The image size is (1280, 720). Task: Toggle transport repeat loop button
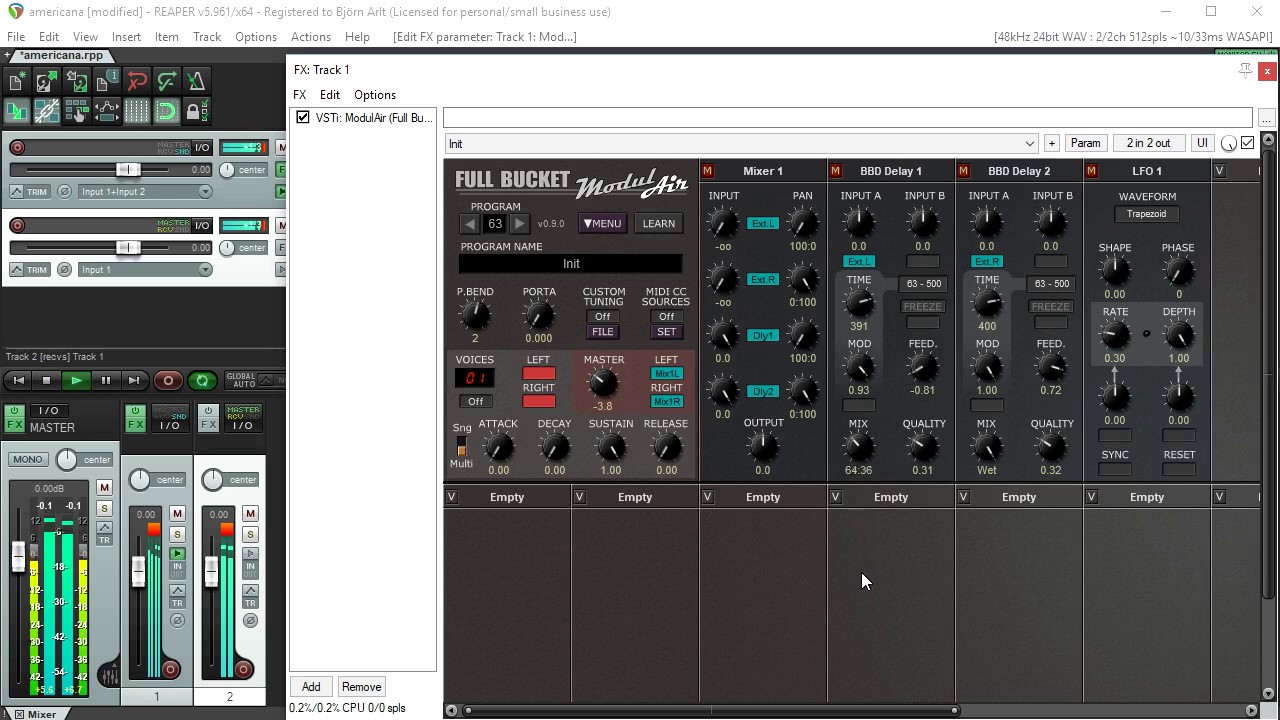click(x=202, y=380)
